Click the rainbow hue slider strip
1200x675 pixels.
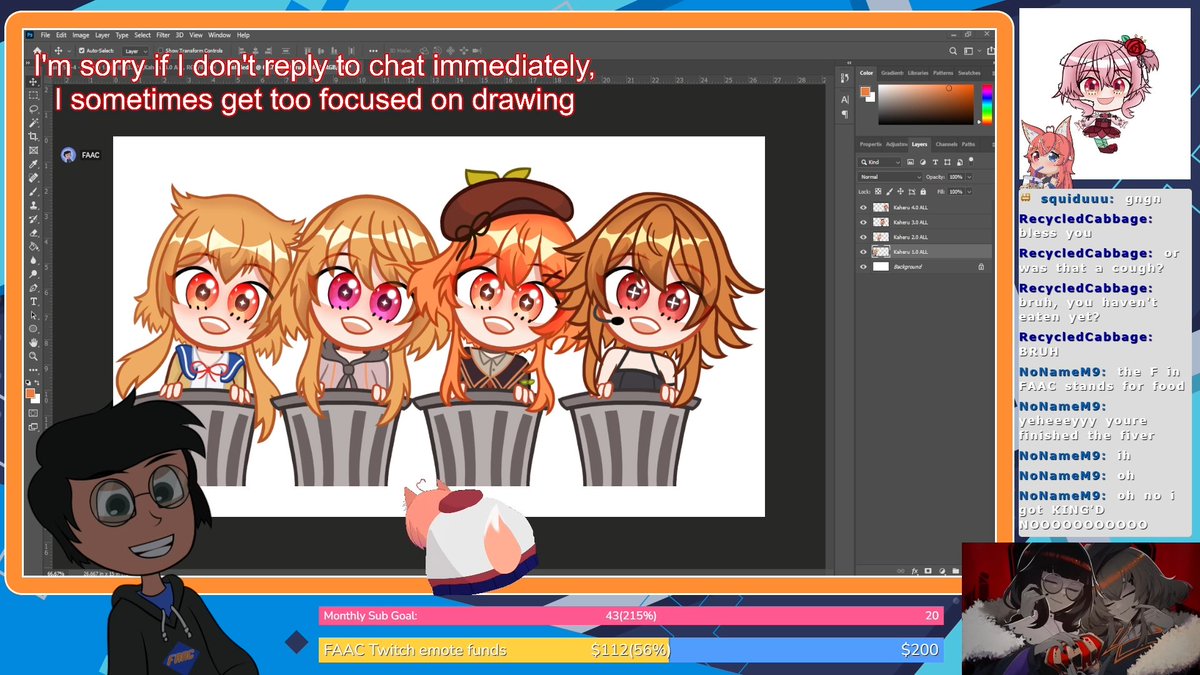[986, 104]
